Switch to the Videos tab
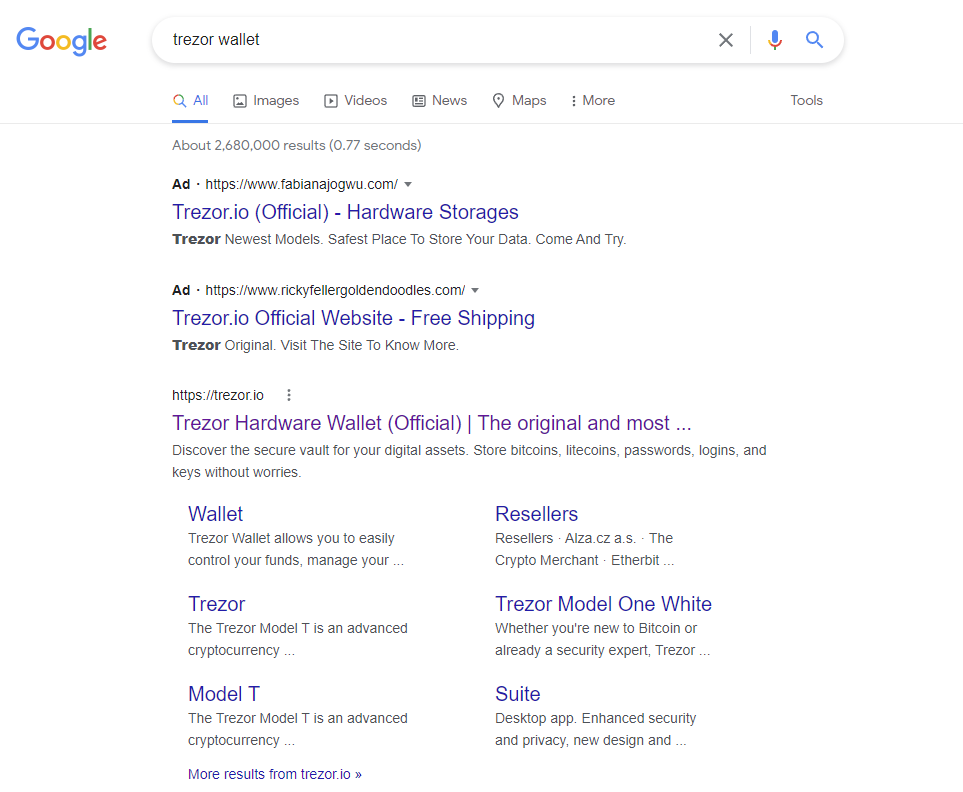Screen dimensions: 963x792 click(356, 101)
